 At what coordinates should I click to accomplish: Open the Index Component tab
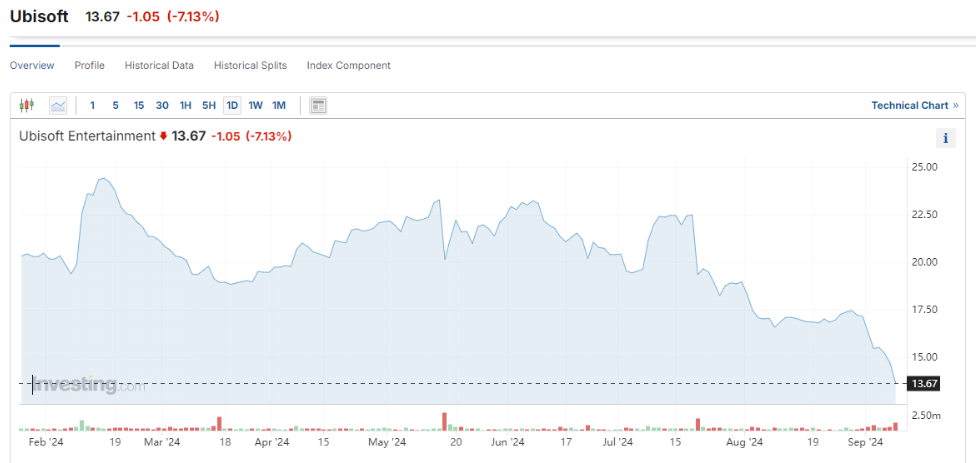click(349, 65)
